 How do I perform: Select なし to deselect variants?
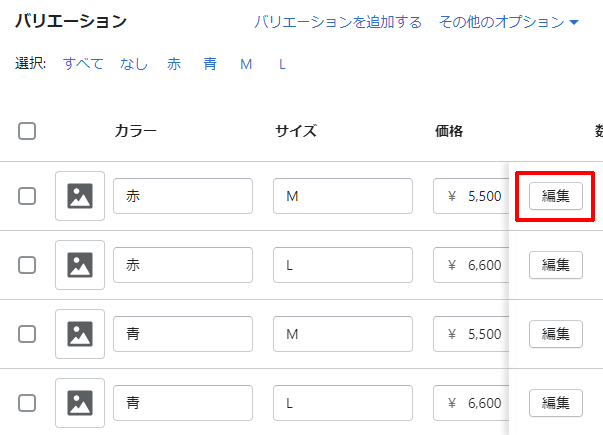point(133,63)
